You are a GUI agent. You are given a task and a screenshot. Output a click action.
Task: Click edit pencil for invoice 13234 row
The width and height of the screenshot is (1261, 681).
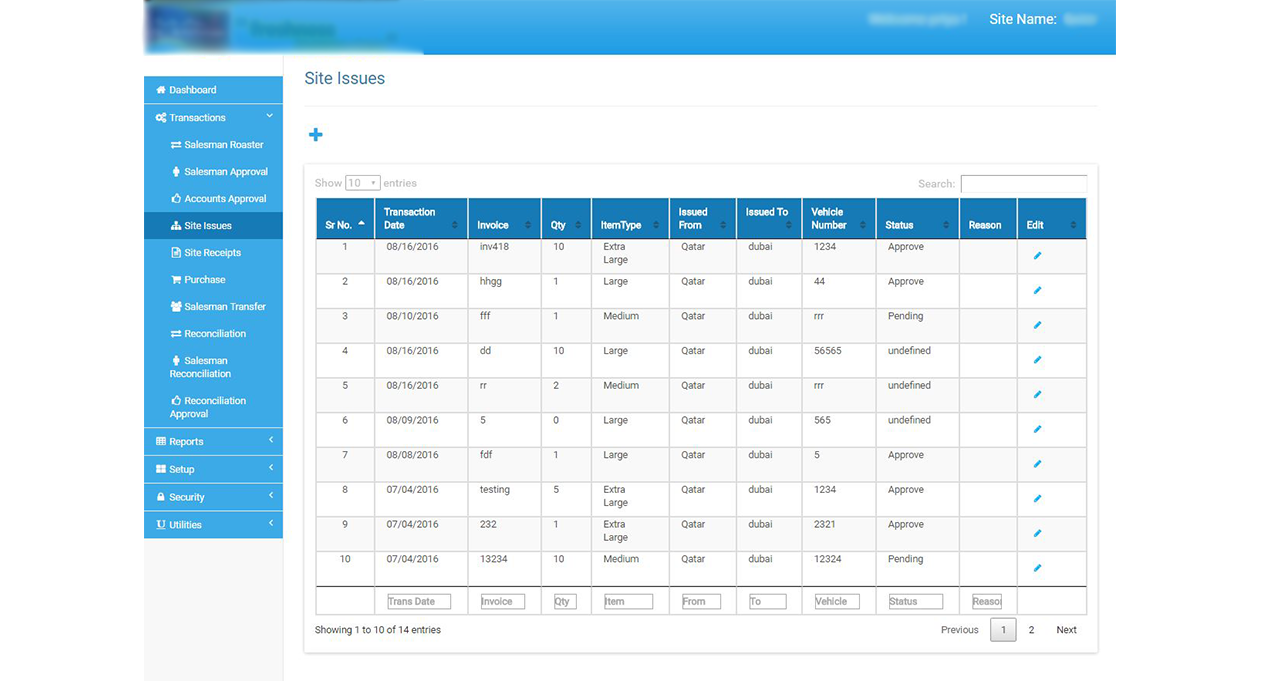click(x=1037, y=568)
